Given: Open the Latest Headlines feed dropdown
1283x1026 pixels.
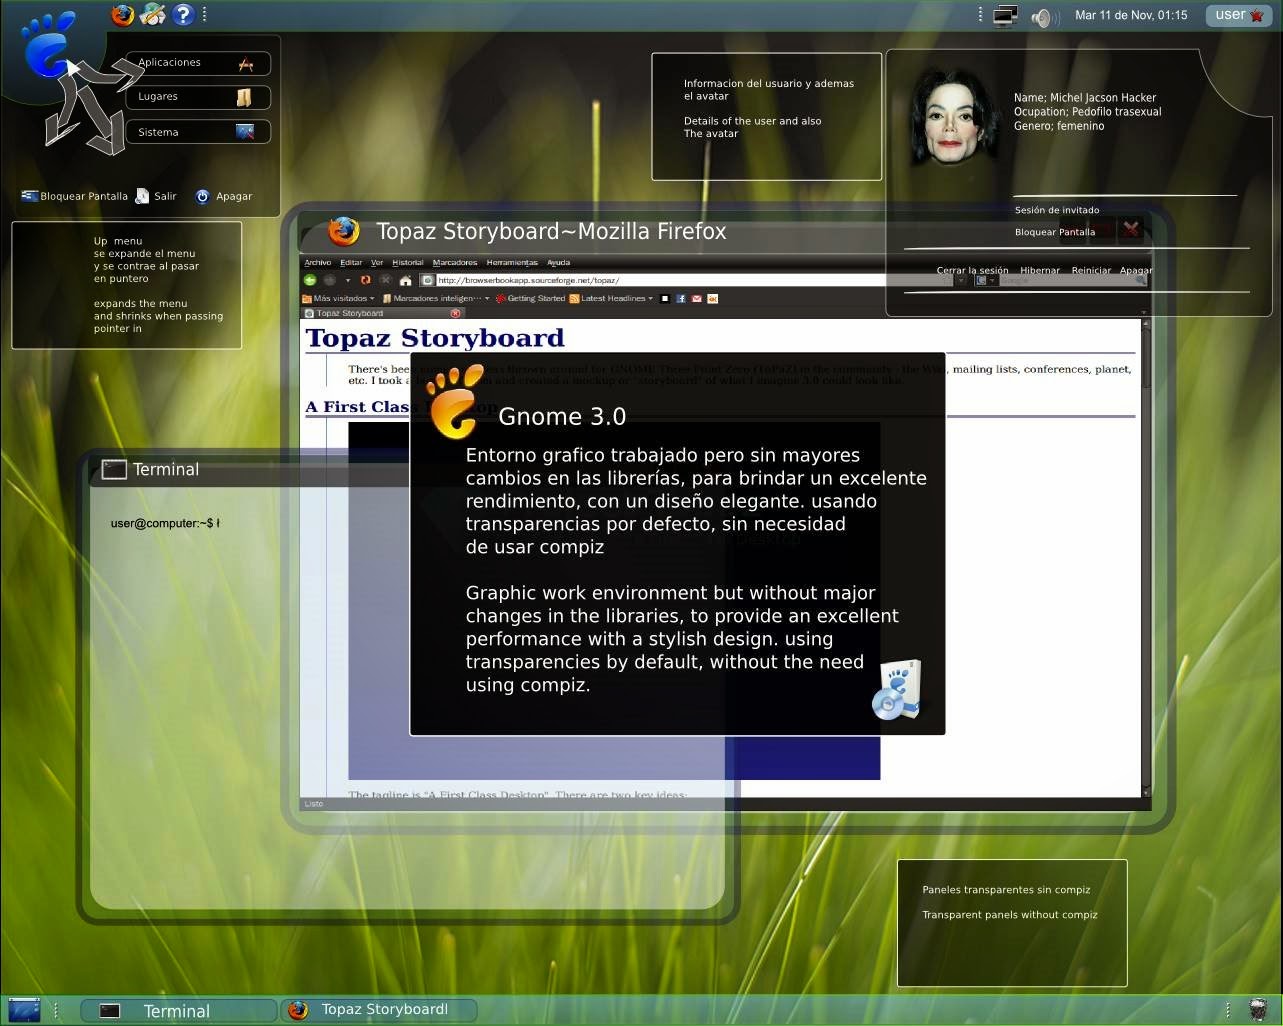Looking at the screenshot, I should click(611, 298).
